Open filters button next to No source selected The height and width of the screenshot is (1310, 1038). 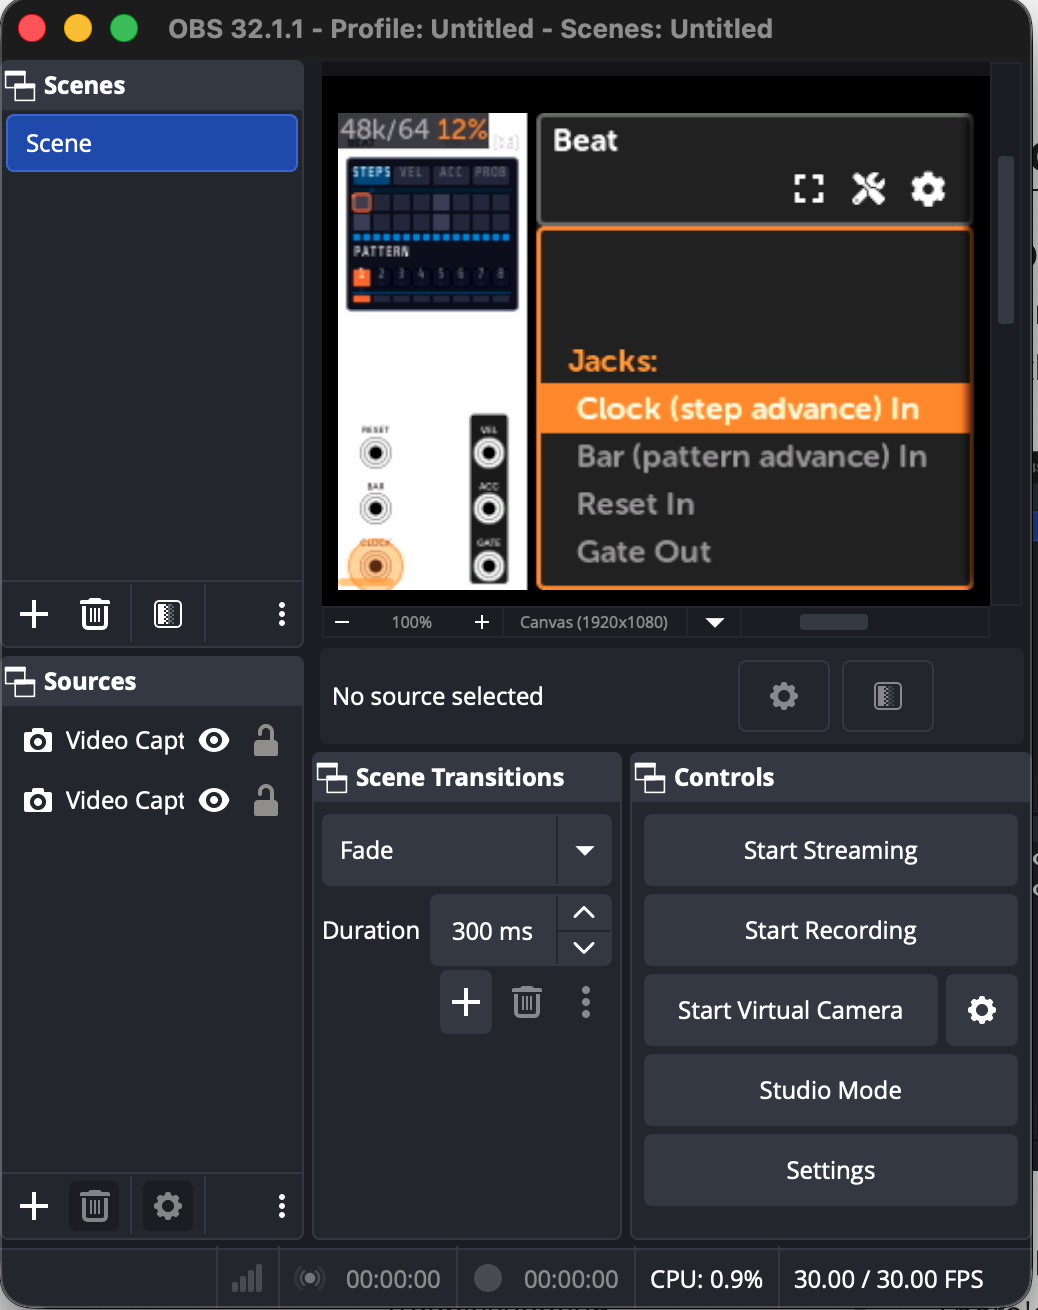click(x=888, y=696)
